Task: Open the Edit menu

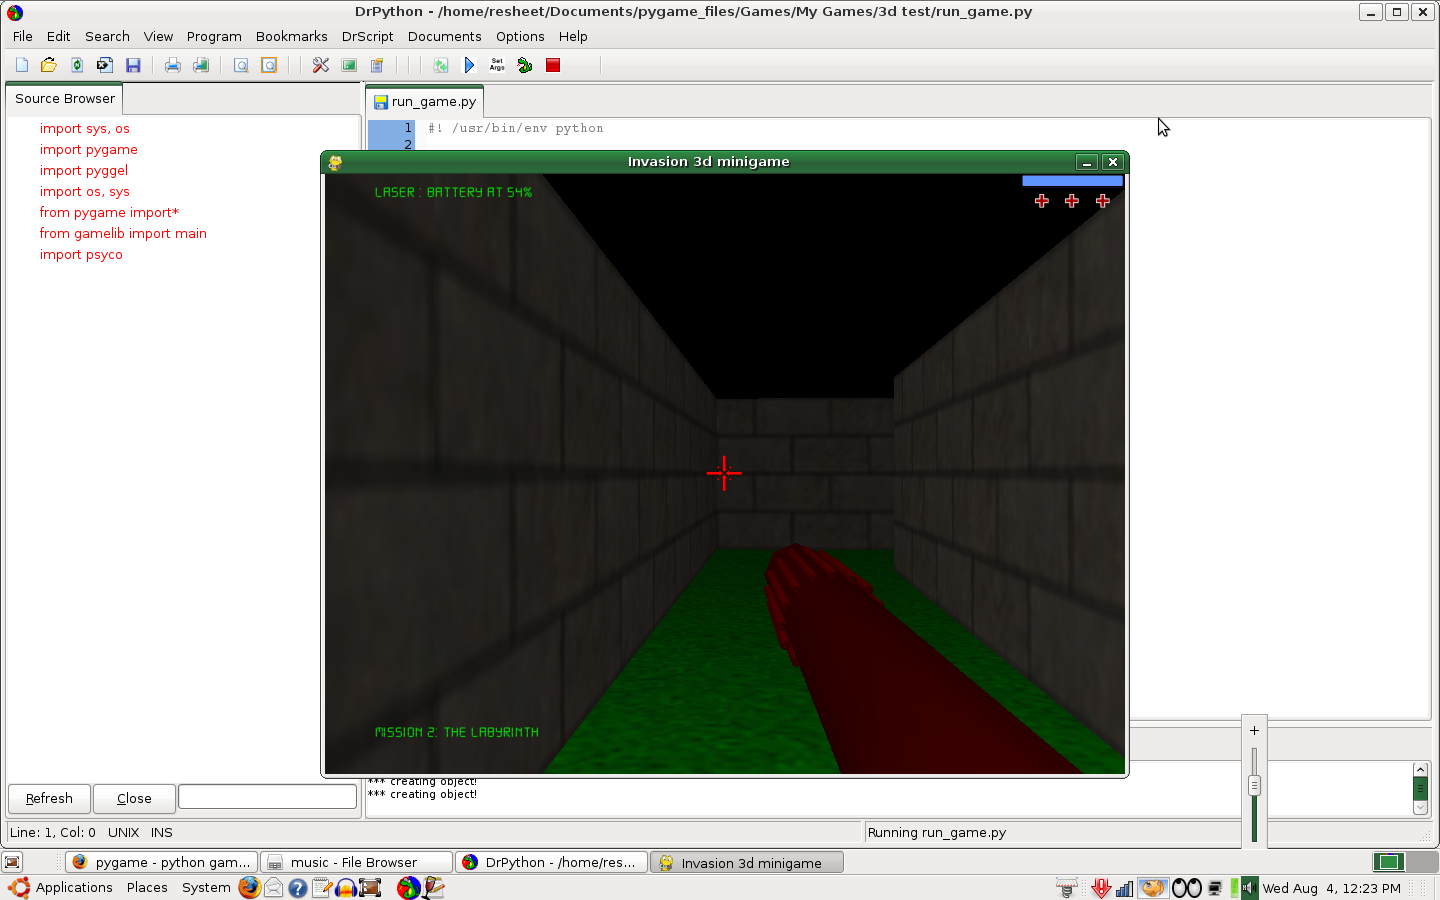Action: (x=59, y=36)
